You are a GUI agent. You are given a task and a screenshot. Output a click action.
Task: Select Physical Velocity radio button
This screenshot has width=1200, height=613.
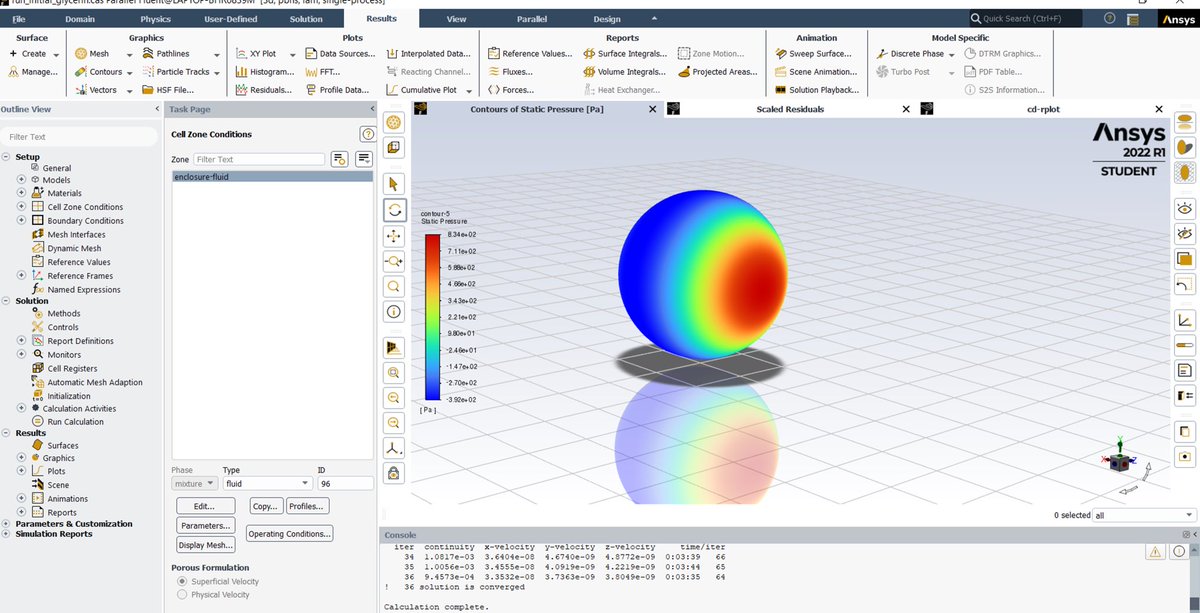[181, 594]
